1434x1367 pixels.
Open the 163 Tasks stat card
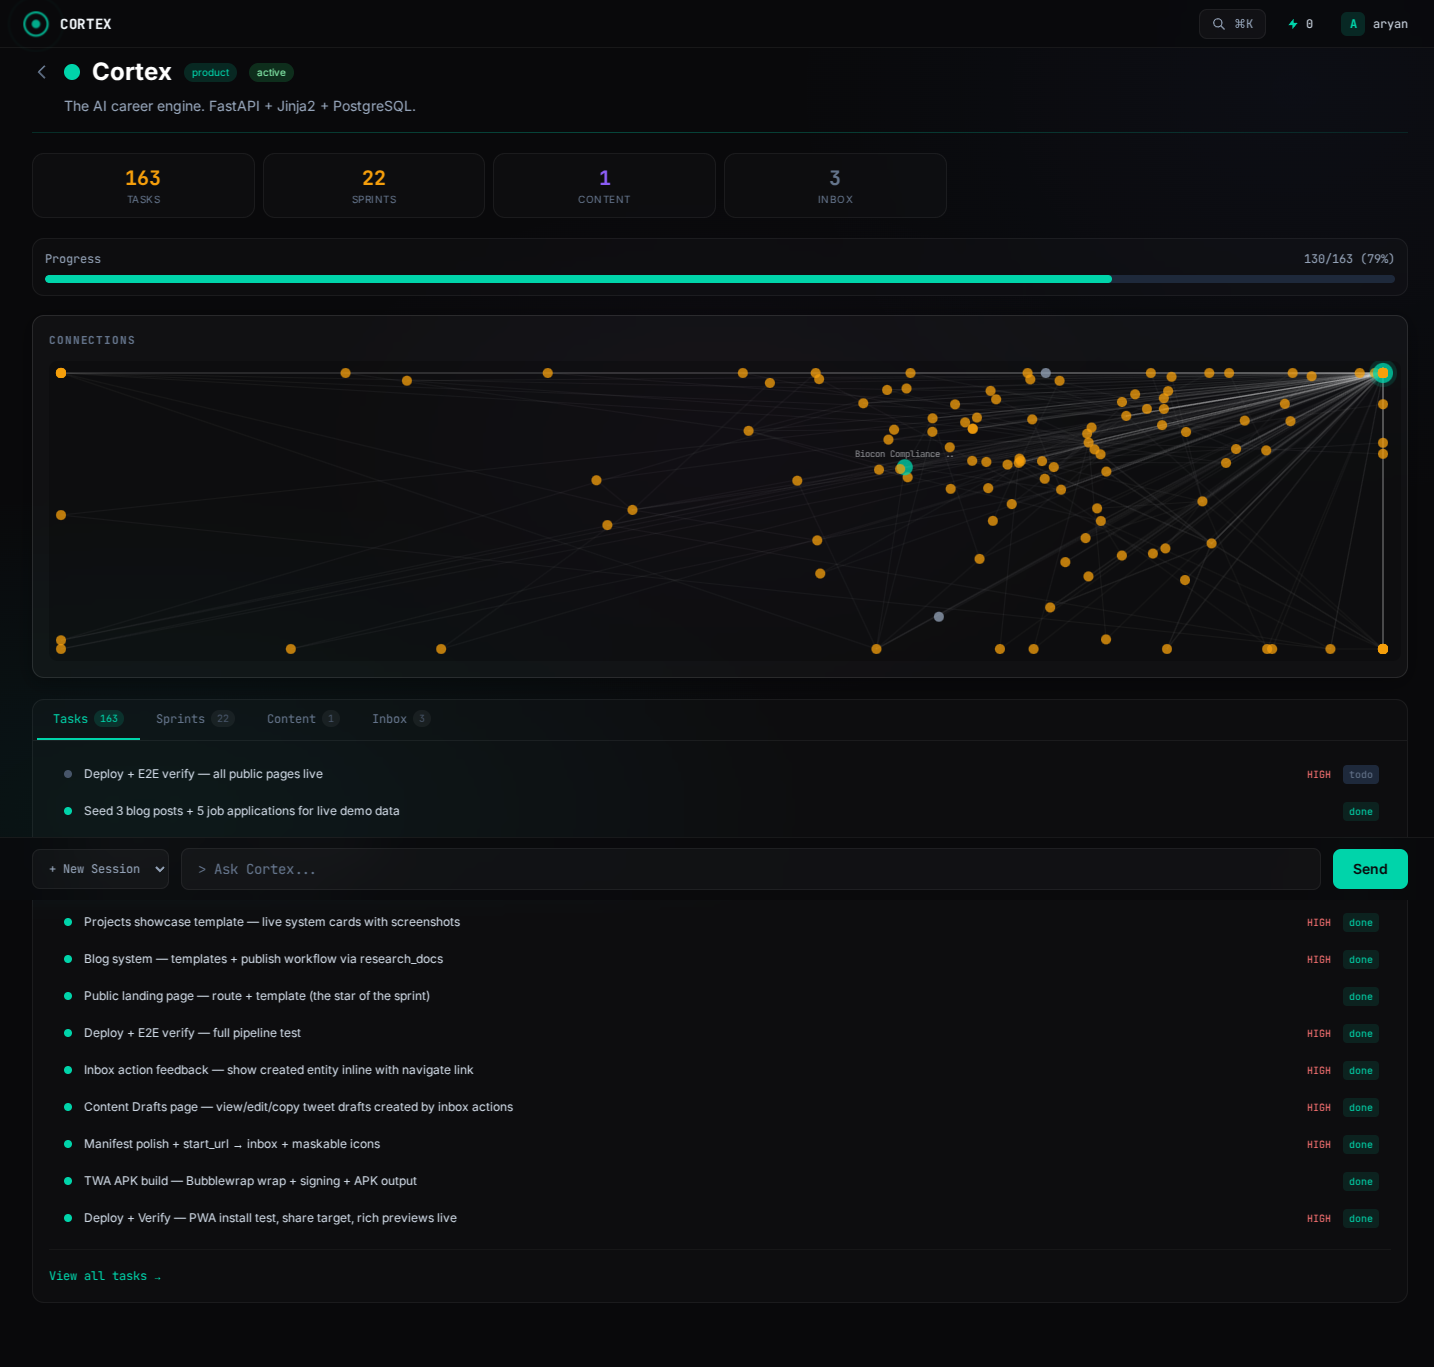tap(143, 185)
